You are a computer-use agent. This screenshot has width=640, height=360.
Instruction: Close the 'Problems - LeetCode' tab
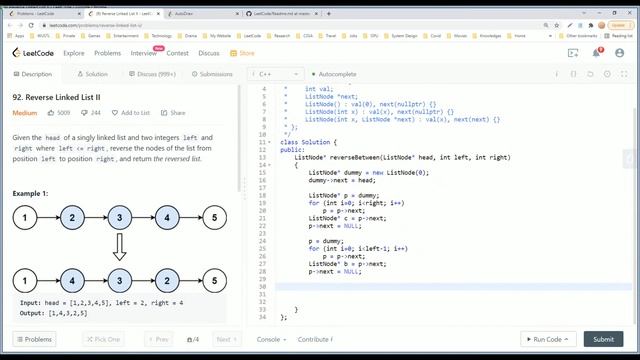click(79, 13)
